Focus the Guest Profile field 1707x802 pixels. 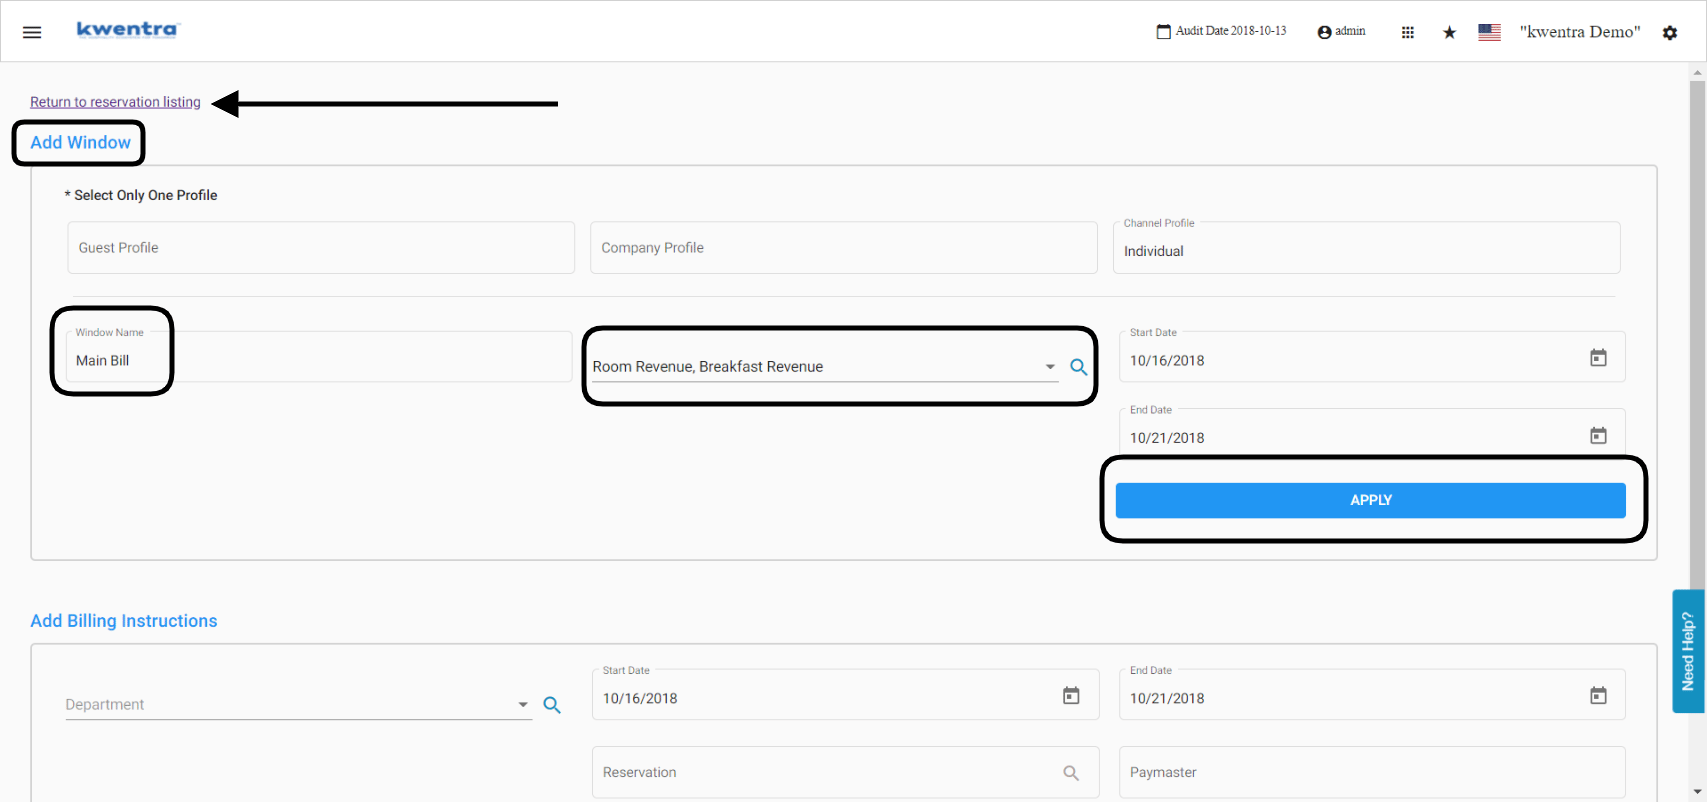321,247
